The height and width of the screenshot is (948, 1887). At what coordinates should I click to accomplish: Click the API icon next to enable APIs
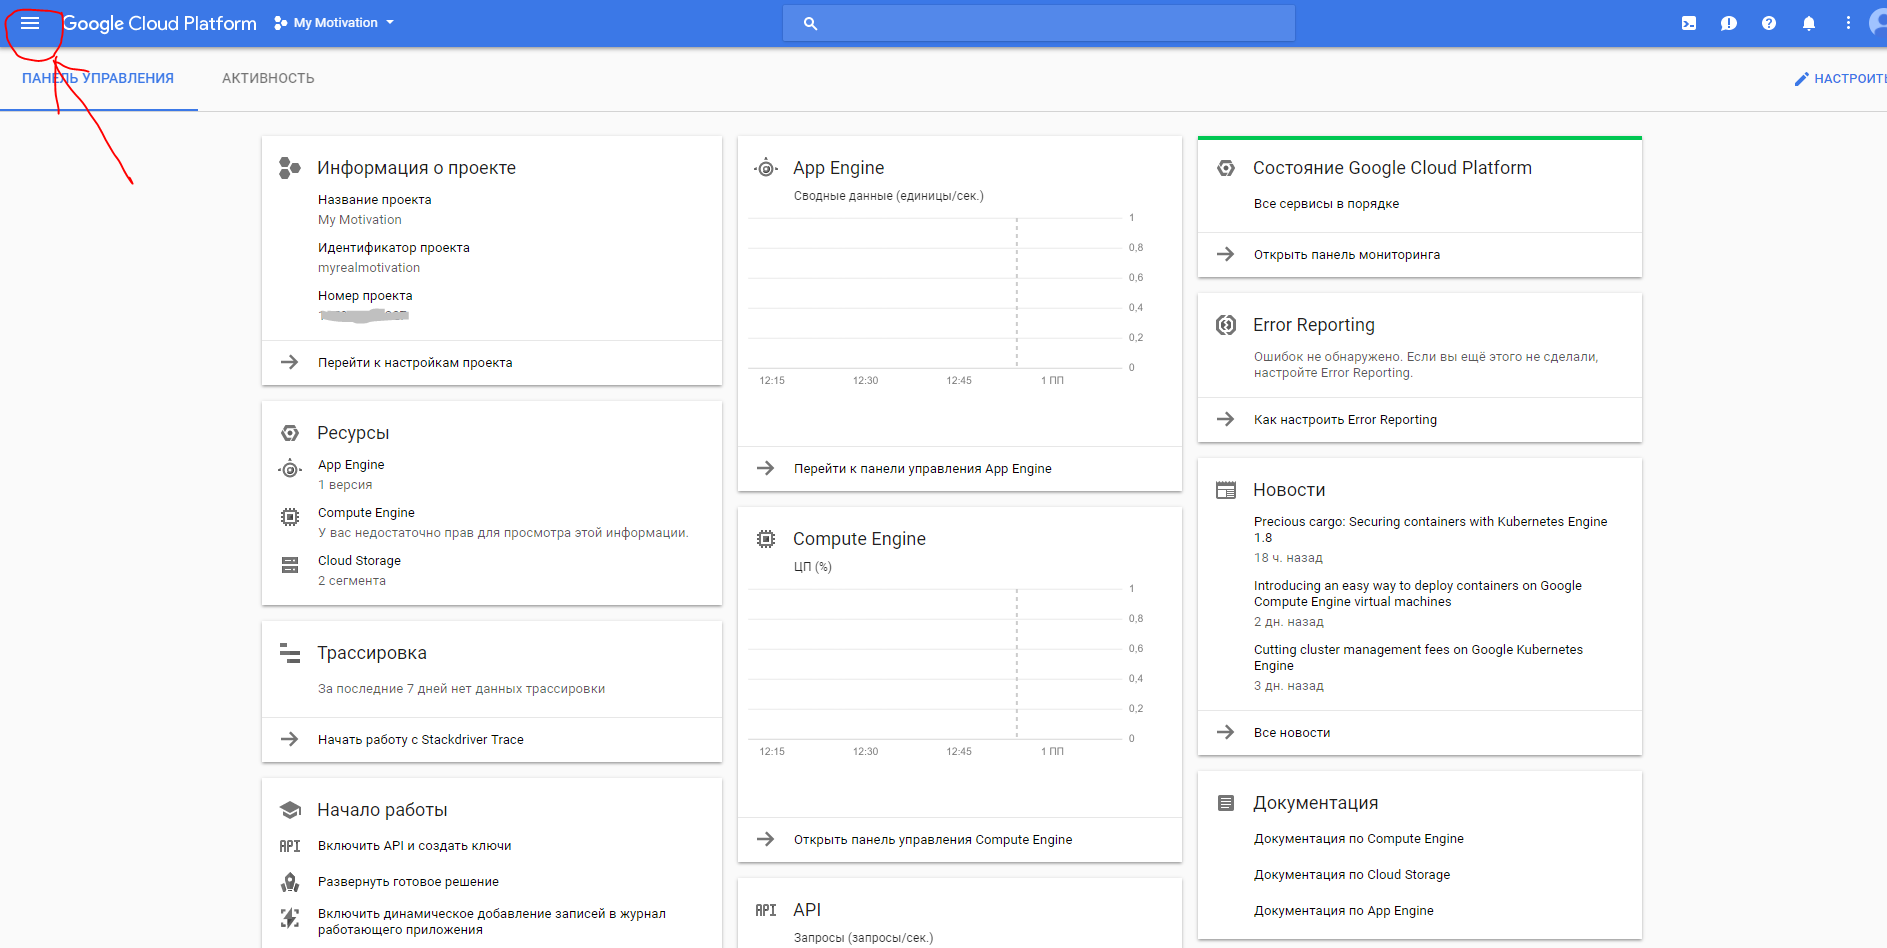pyautogui.click(x=290, y=846)
